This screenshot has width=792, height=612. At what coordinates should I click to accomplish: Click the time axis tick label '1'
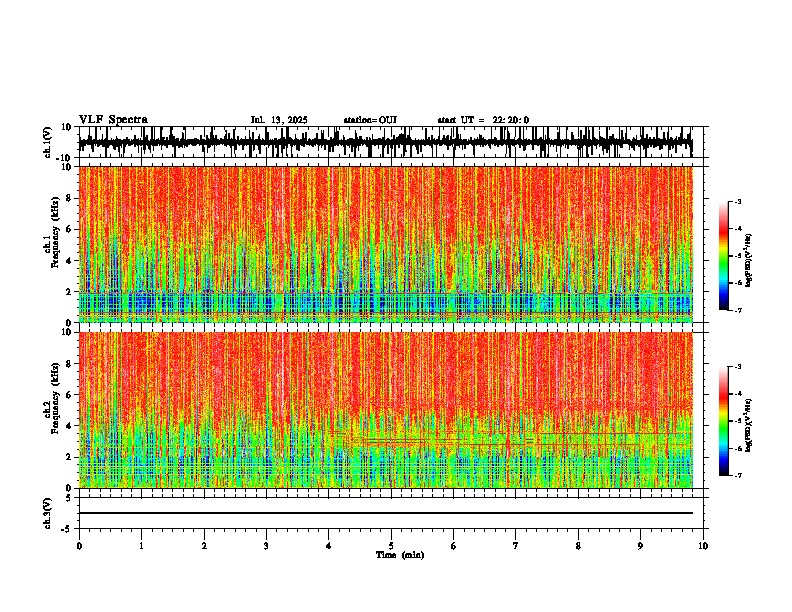(141, 546)
